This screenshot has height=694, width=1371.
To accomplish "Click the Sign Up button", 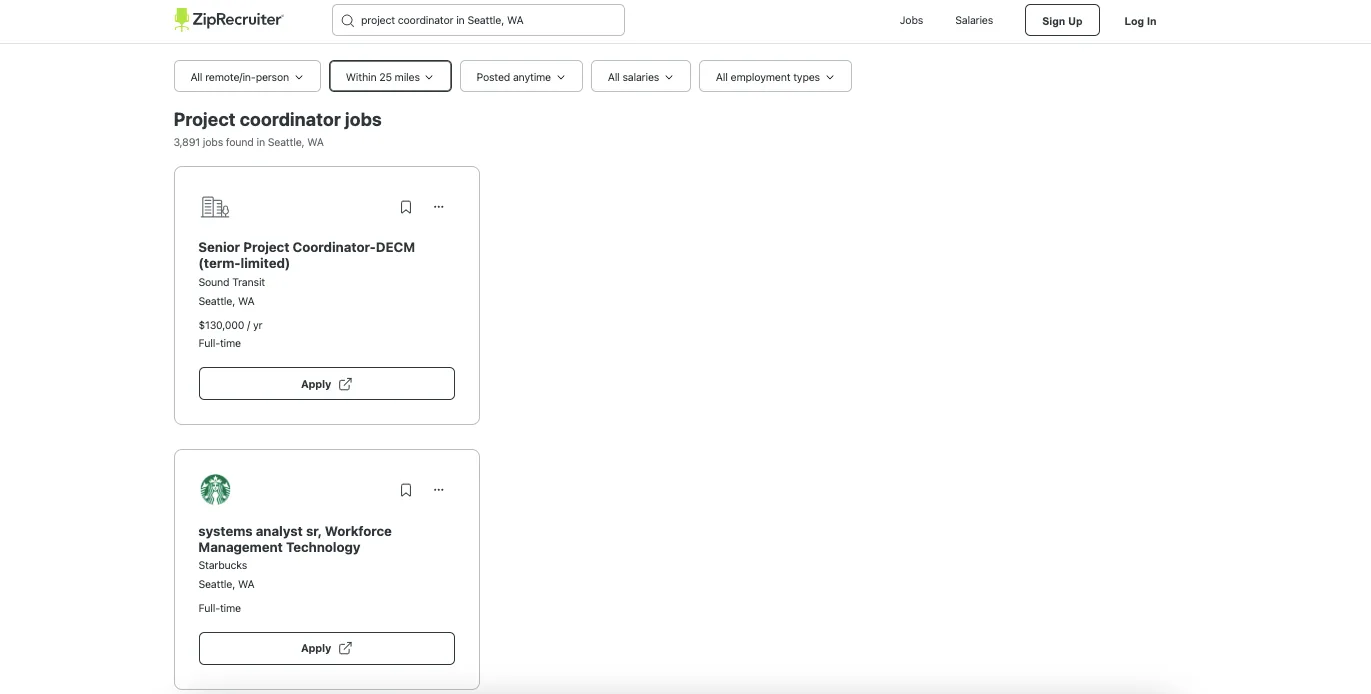I will pyautogui.click(x=1062, y=20).
